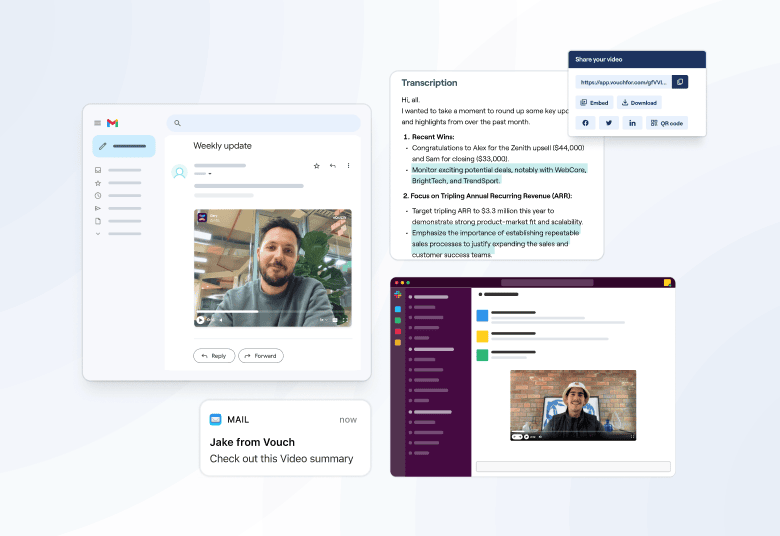
Task: Click the Download button in share panel
Action: [639, 103]
